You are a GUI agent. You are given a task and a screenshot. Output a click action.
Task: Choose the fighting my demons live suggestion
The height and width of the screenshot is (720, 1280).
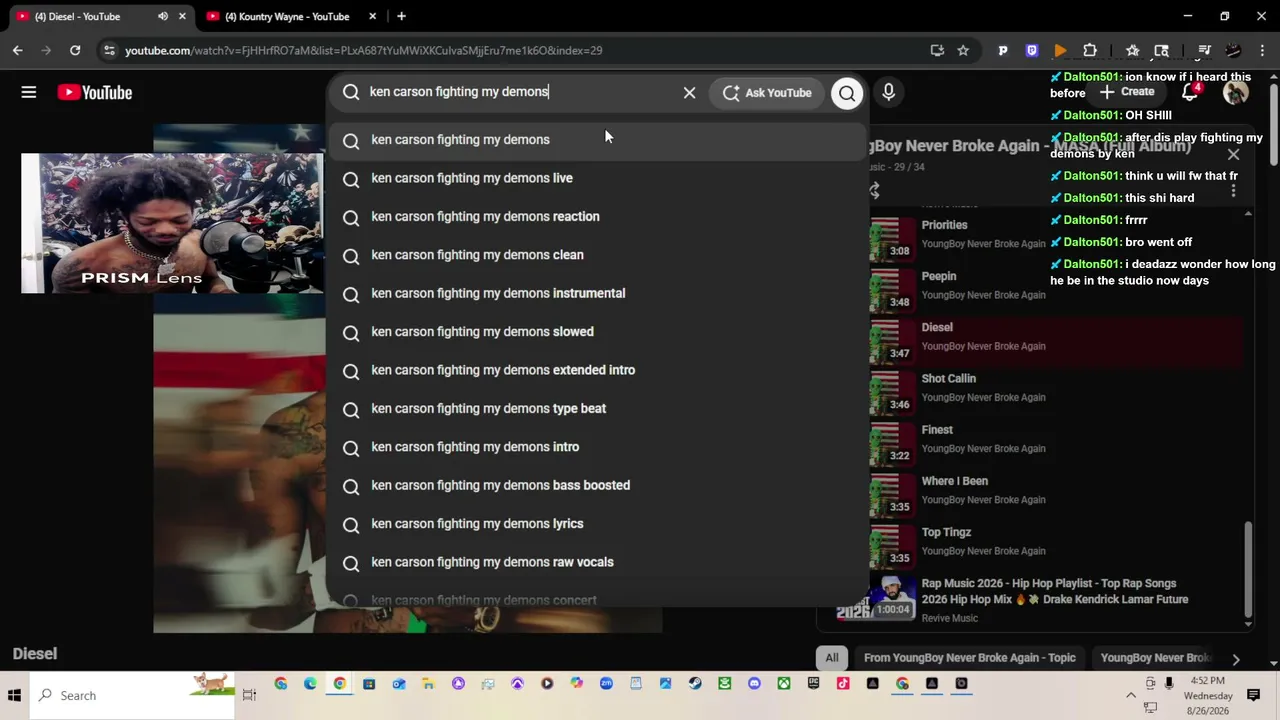pos(597,178)
